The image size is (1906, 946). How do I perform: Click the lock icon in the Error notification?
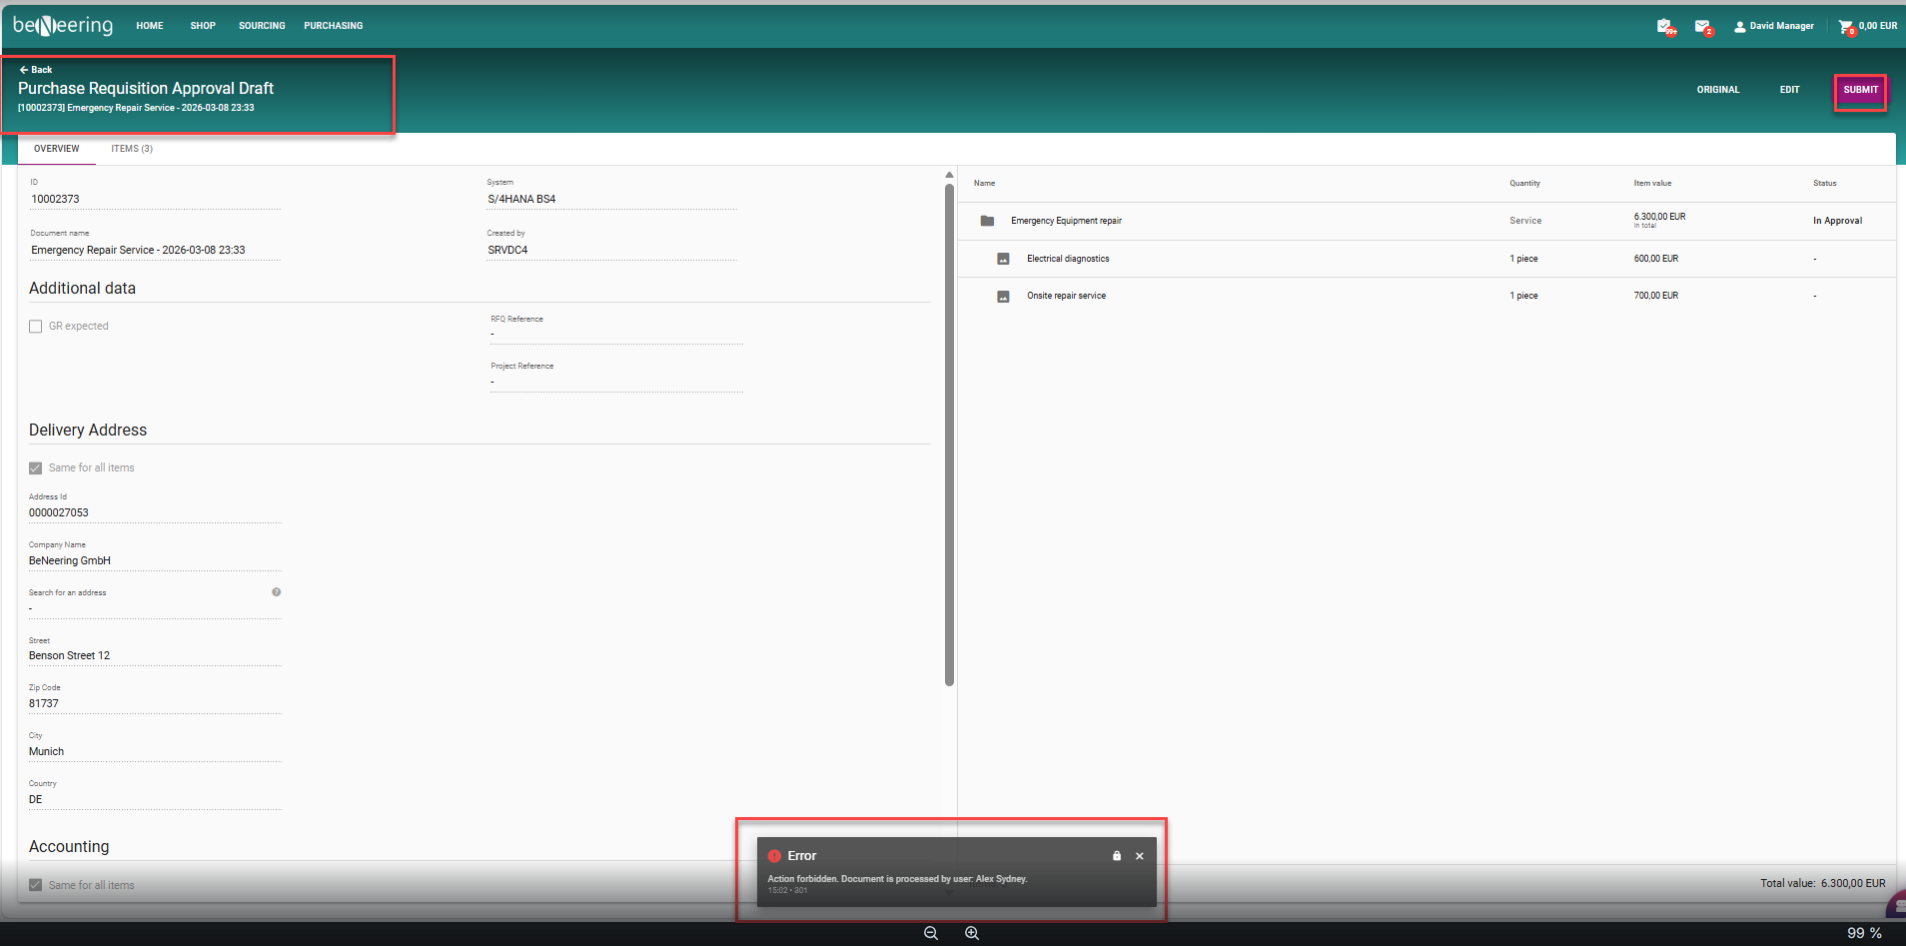(x=1117, y=856)
